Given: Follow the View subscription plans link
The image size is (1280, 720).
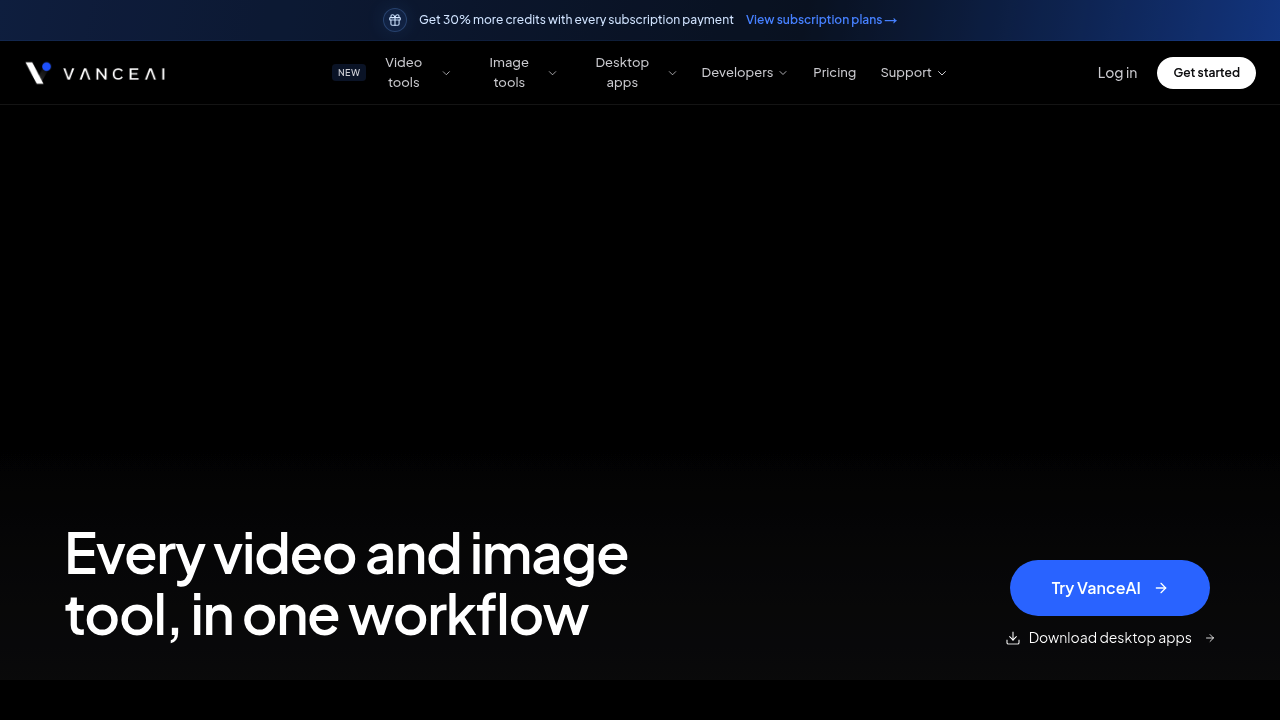Looking at the screenshot, I should (x=821, y=20).
